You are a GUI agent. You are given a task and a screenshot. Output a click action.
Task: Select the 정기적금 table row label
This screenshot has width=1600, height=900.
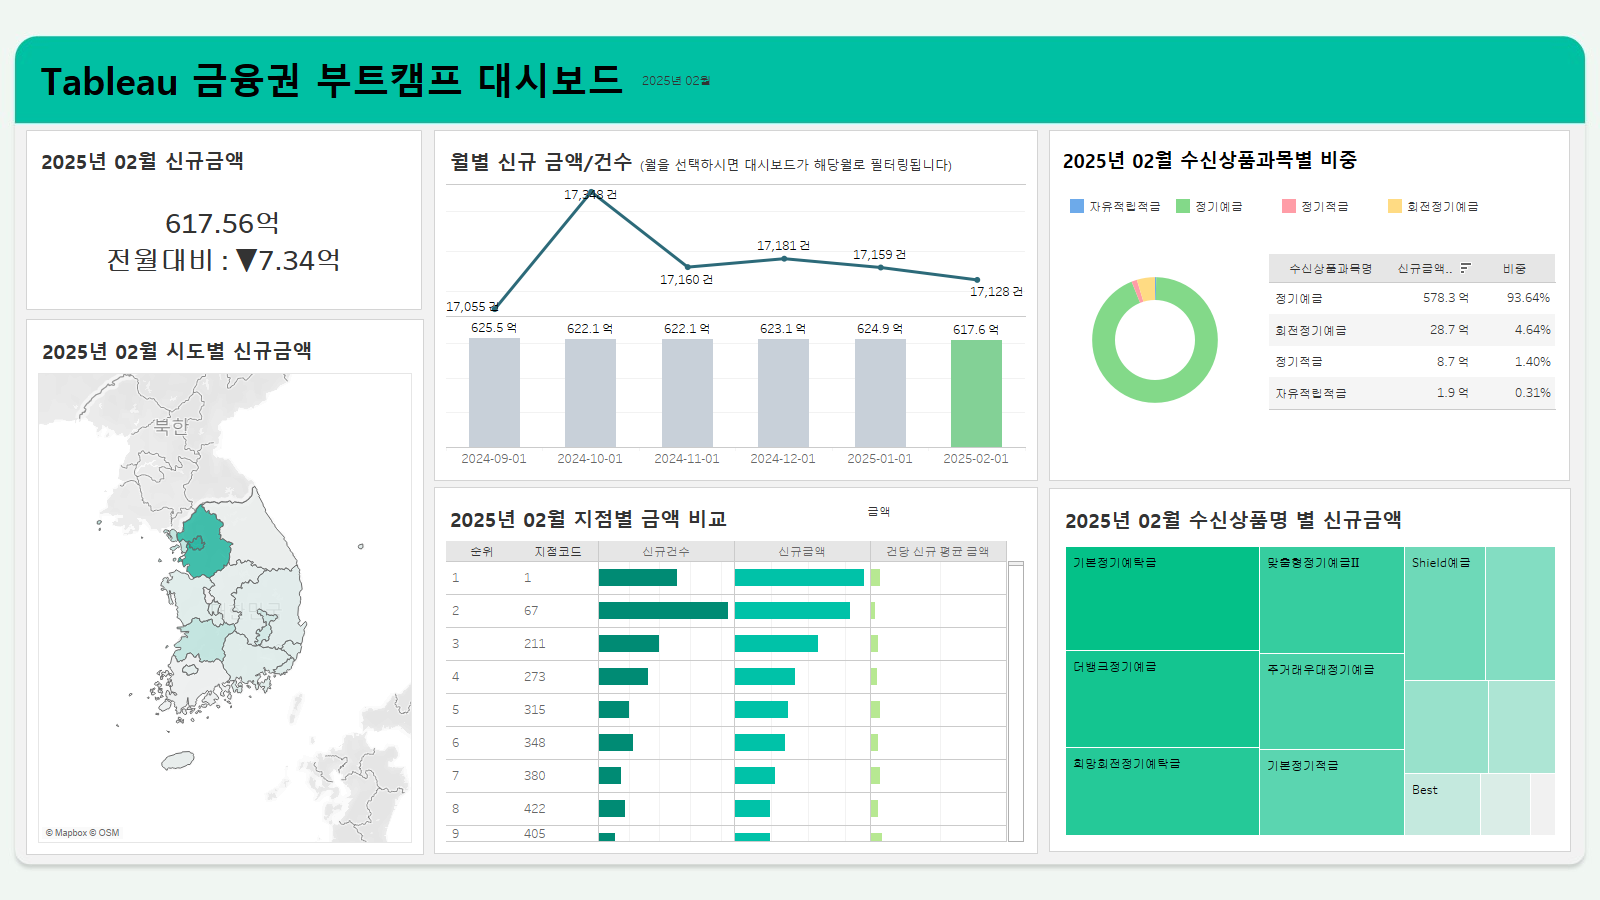(1298, 361)
